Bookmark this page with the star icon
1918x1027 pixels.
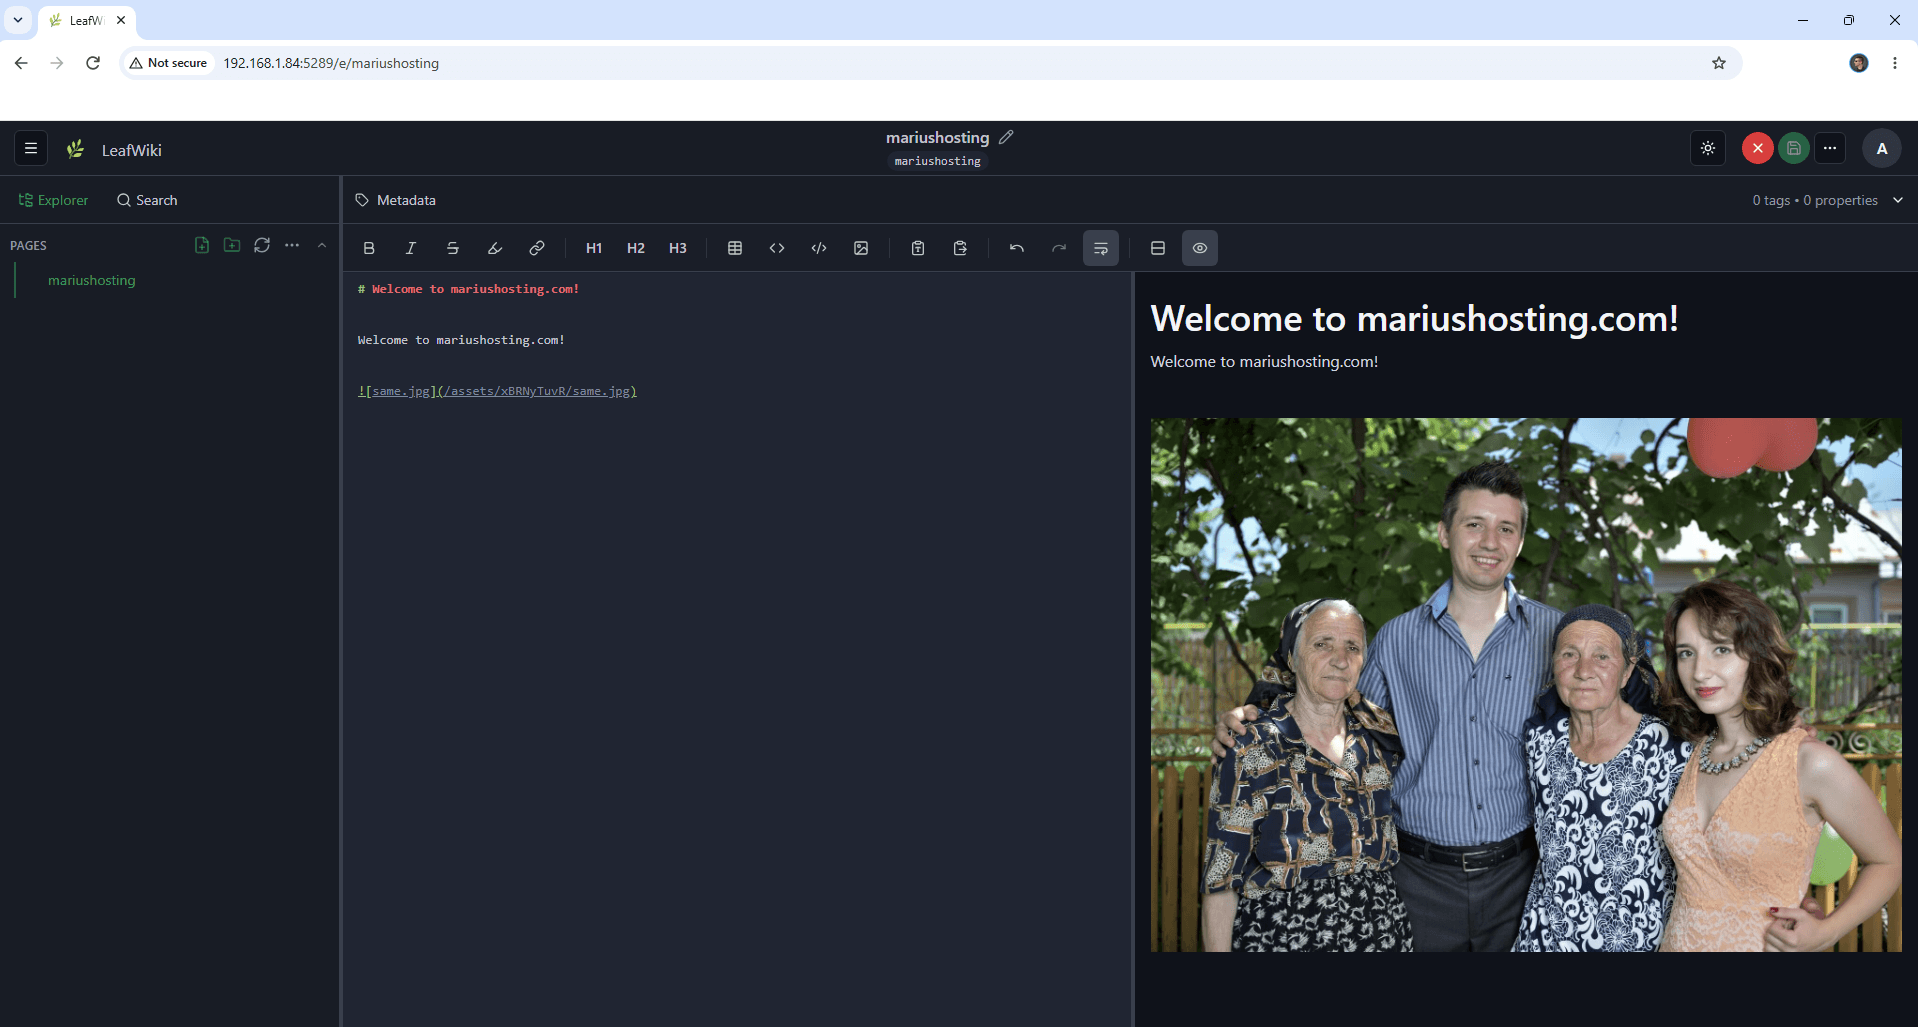coord(1719,63)
